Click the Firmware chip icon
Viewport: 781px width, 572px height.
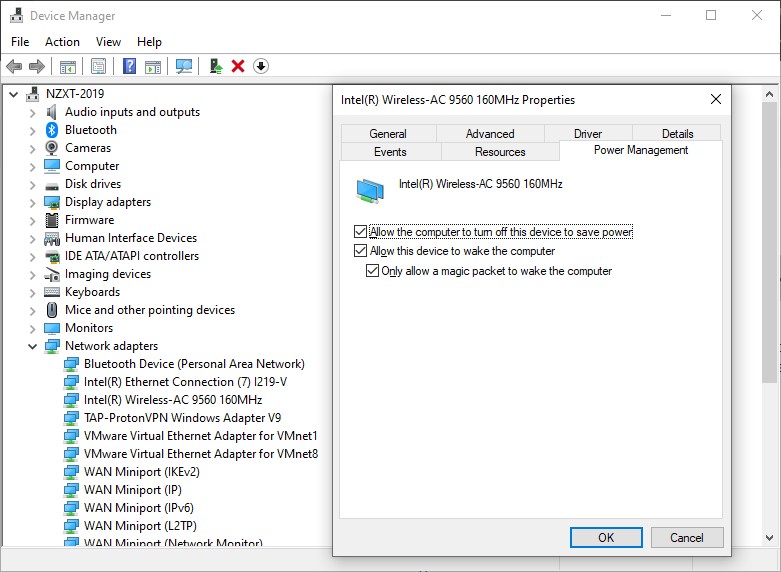pyautogui.click(x=52, y=220)
